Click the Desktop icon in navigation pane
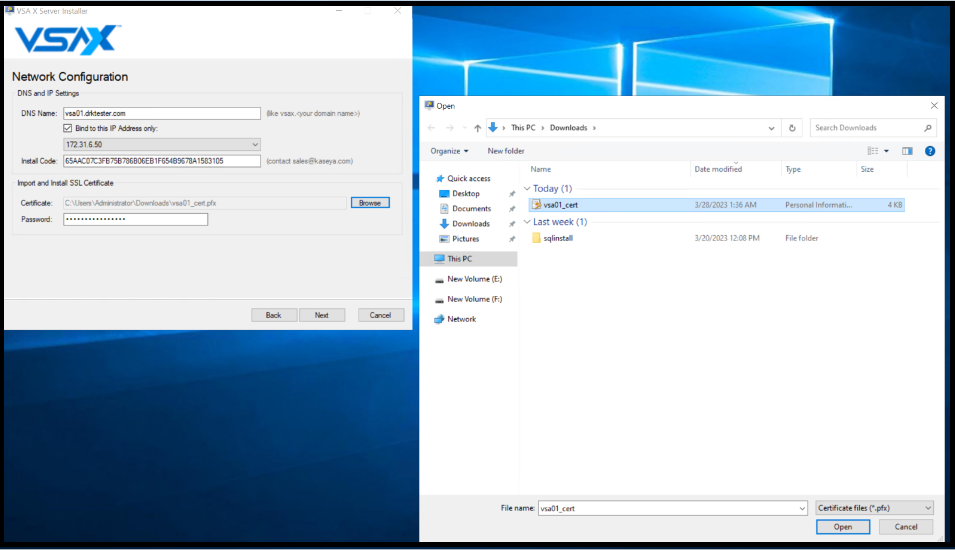The image size is (955, 550). pos(444,194)
